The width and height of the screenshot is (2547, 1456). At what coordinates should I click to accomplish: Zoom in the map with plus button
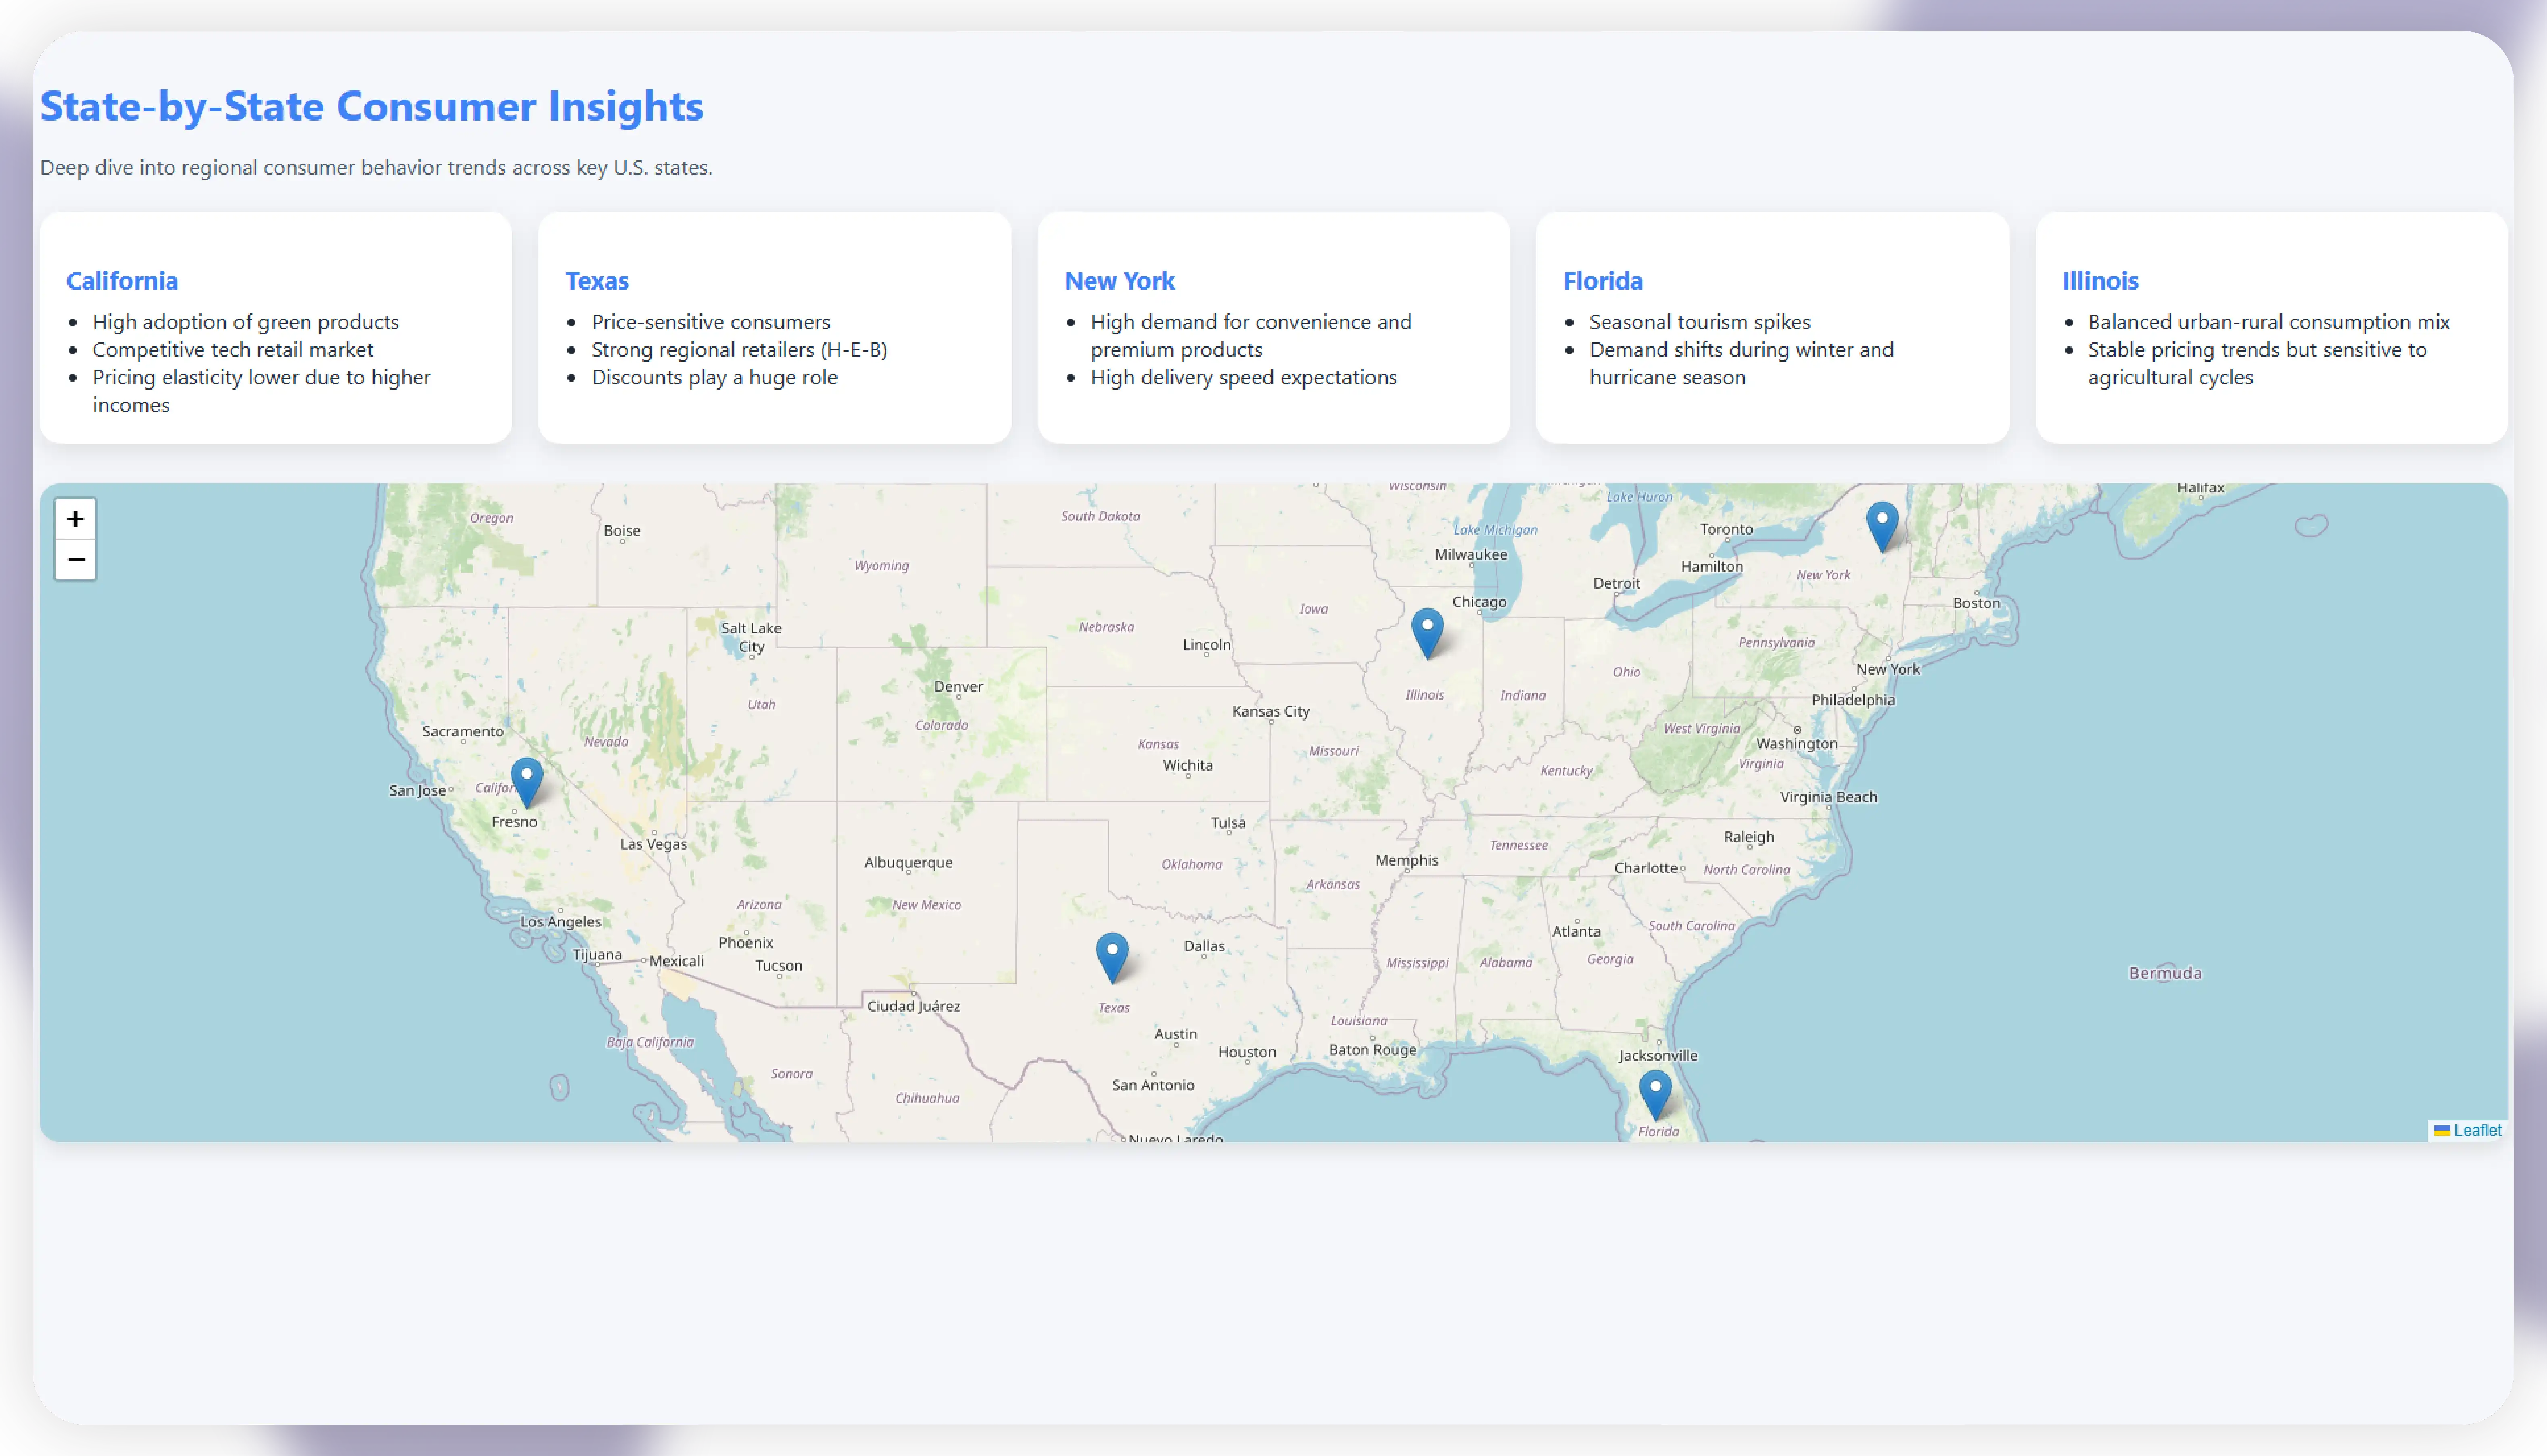(75, 519)
